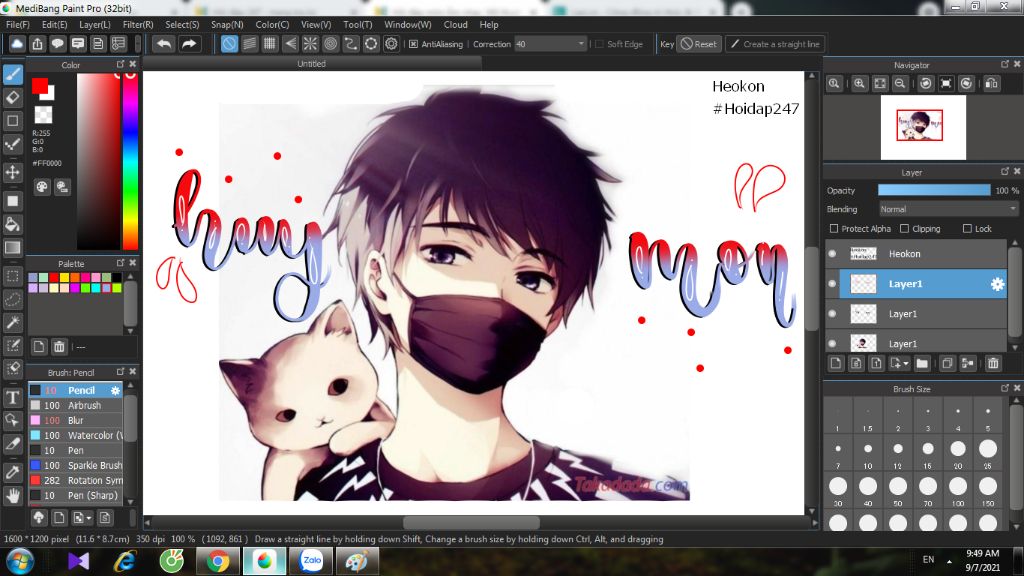Open the File menu
1024x576 pixels.
18,25
